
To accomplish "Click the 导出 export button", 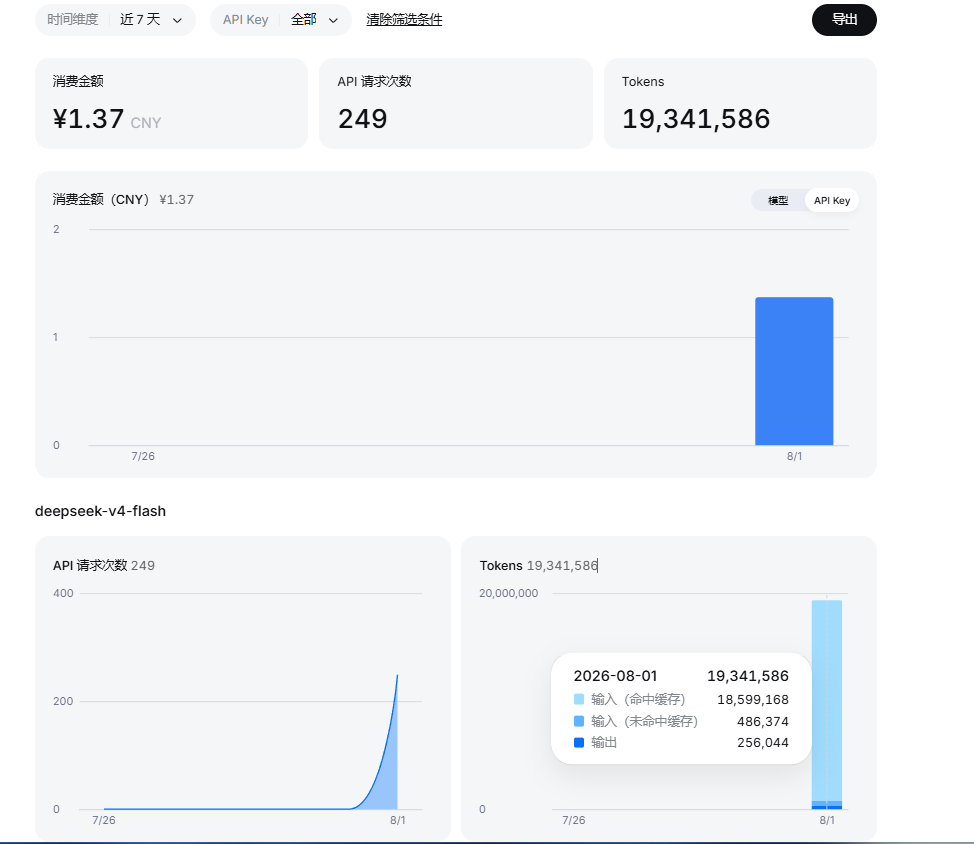I will [844, 20].
